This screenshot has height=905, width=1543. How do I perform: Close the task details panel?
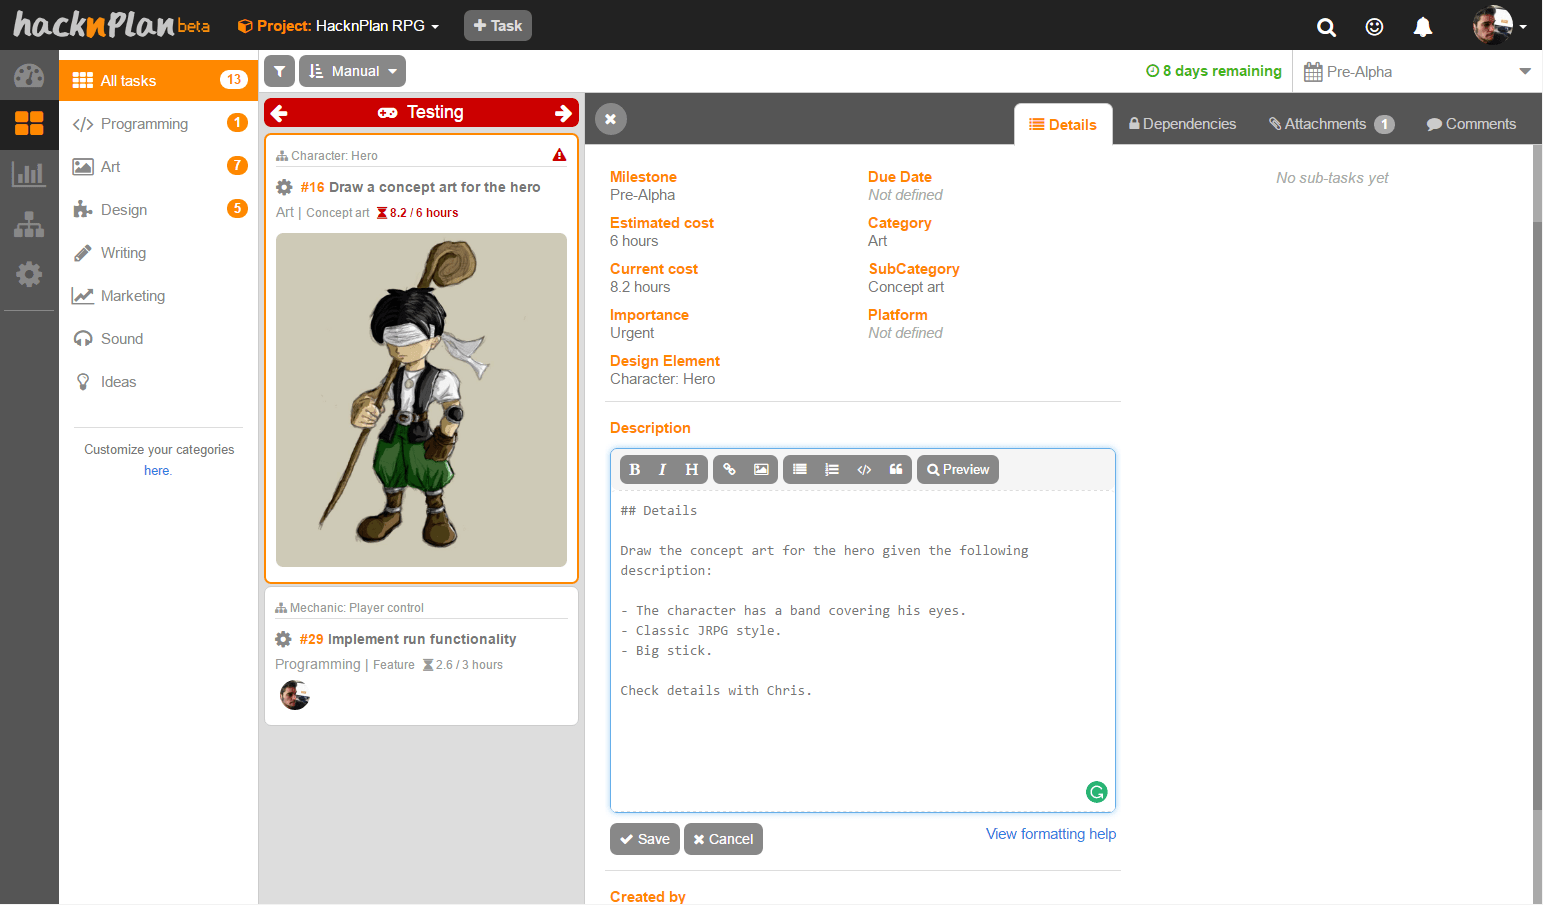tap(611, 119)
